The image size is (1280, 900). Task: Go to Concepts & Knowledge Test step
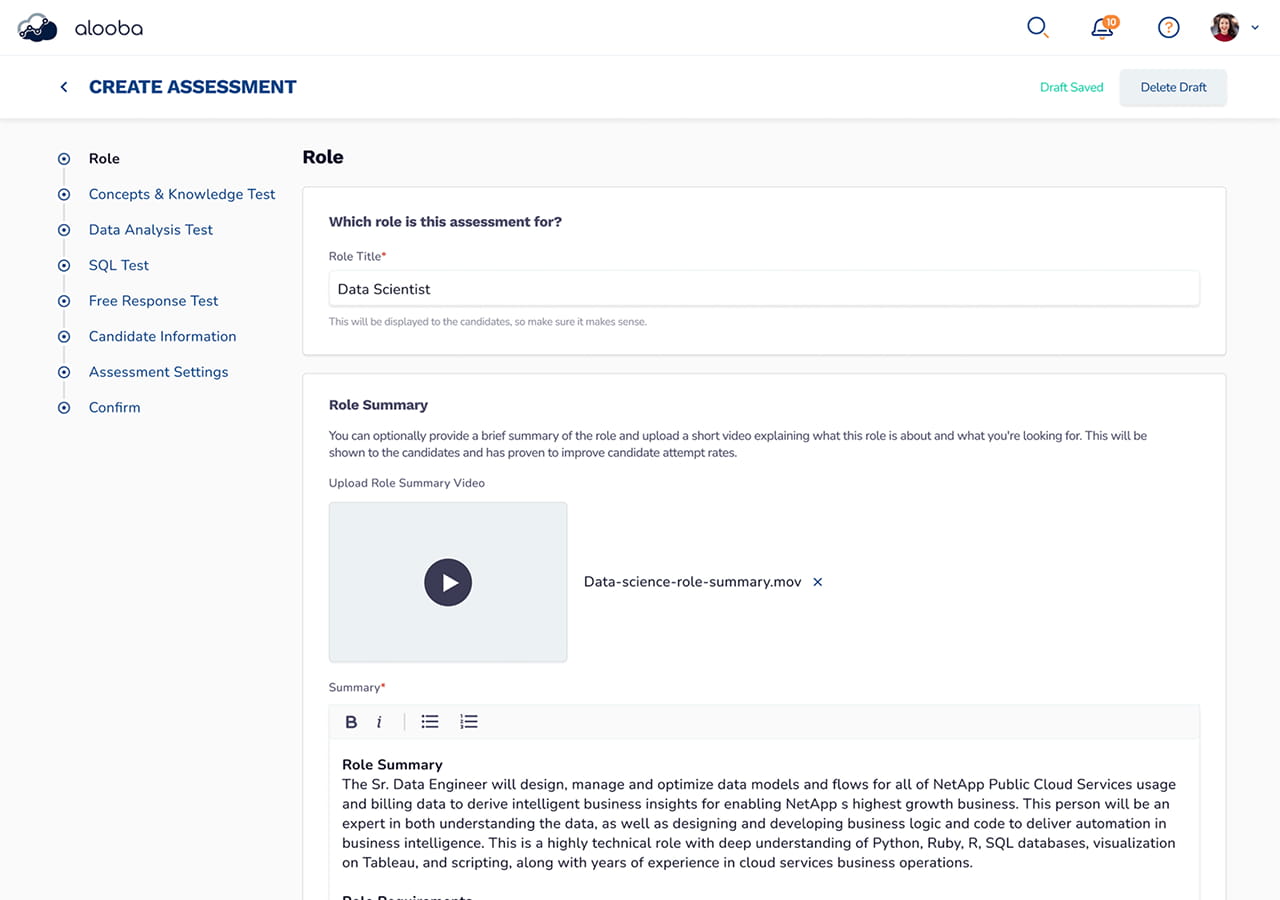click(182, 194)
